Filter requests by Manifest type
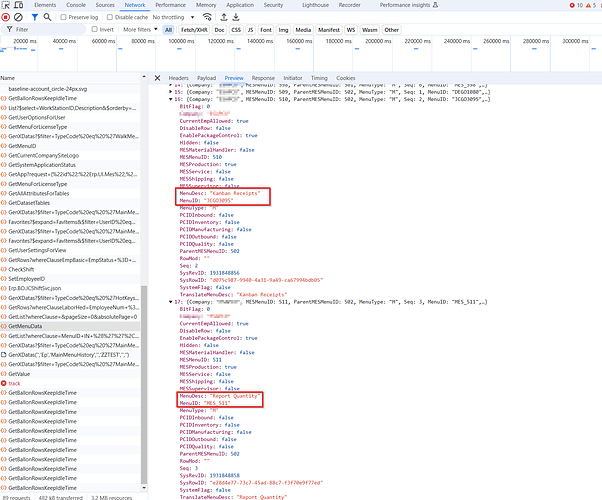 coord(329,30)
